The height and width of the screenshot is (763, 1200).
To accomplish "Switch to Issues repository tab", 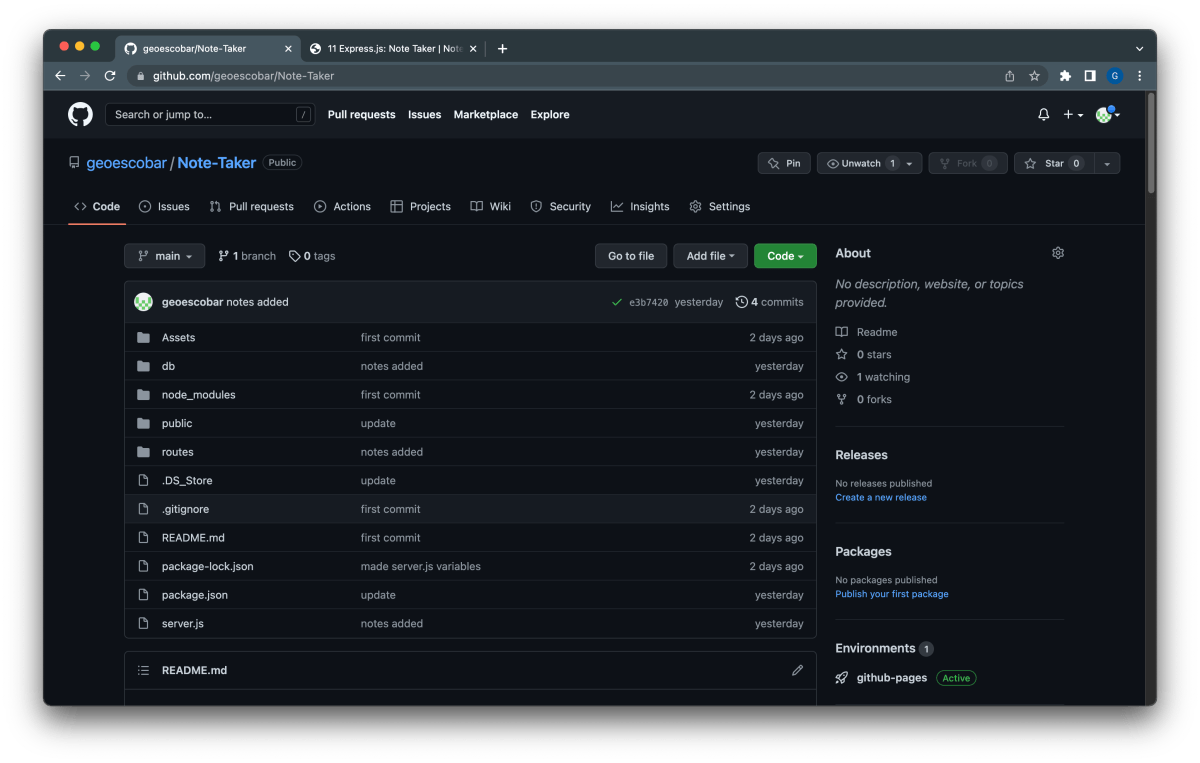I will pyautogui.click(x=164, y=206).
